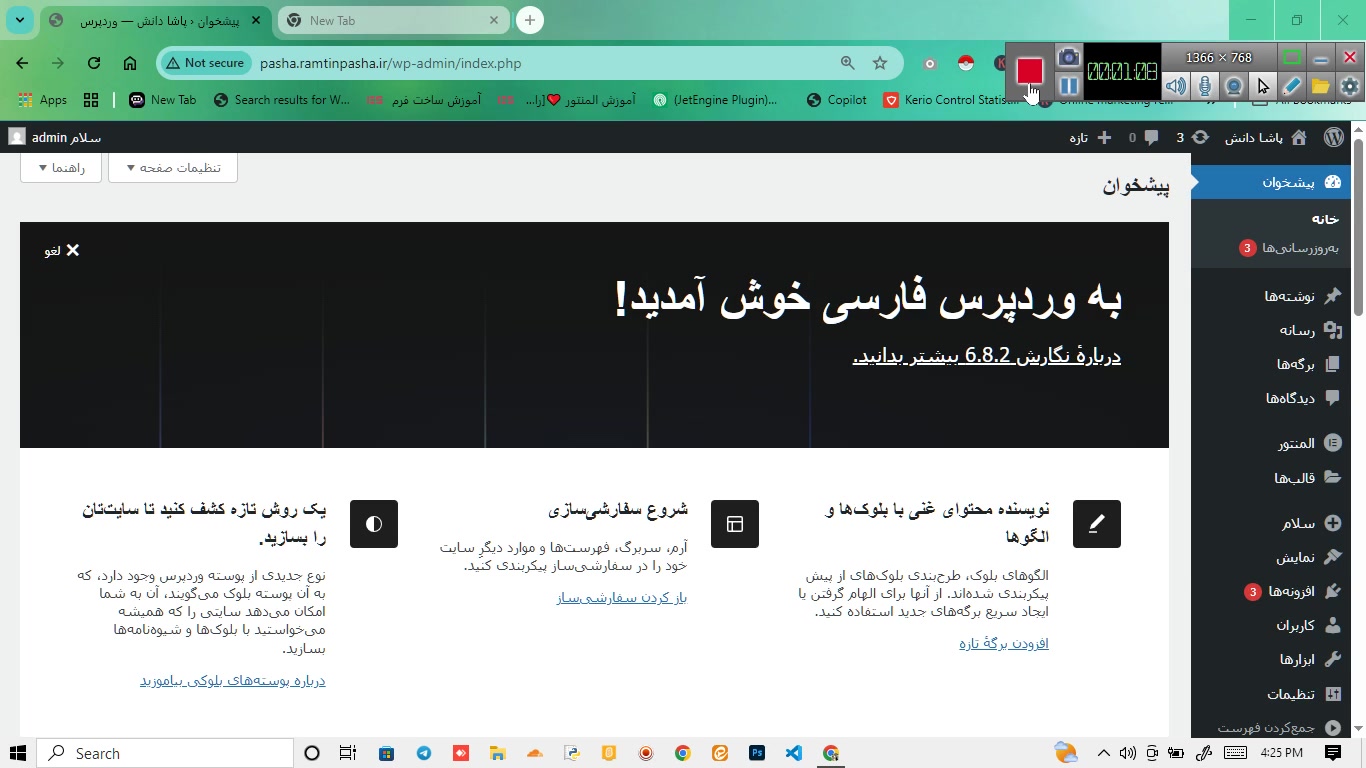Click the باز کردن سفارشی‌ساز link
The image size is (1366, 768).
tap(622, 597)
